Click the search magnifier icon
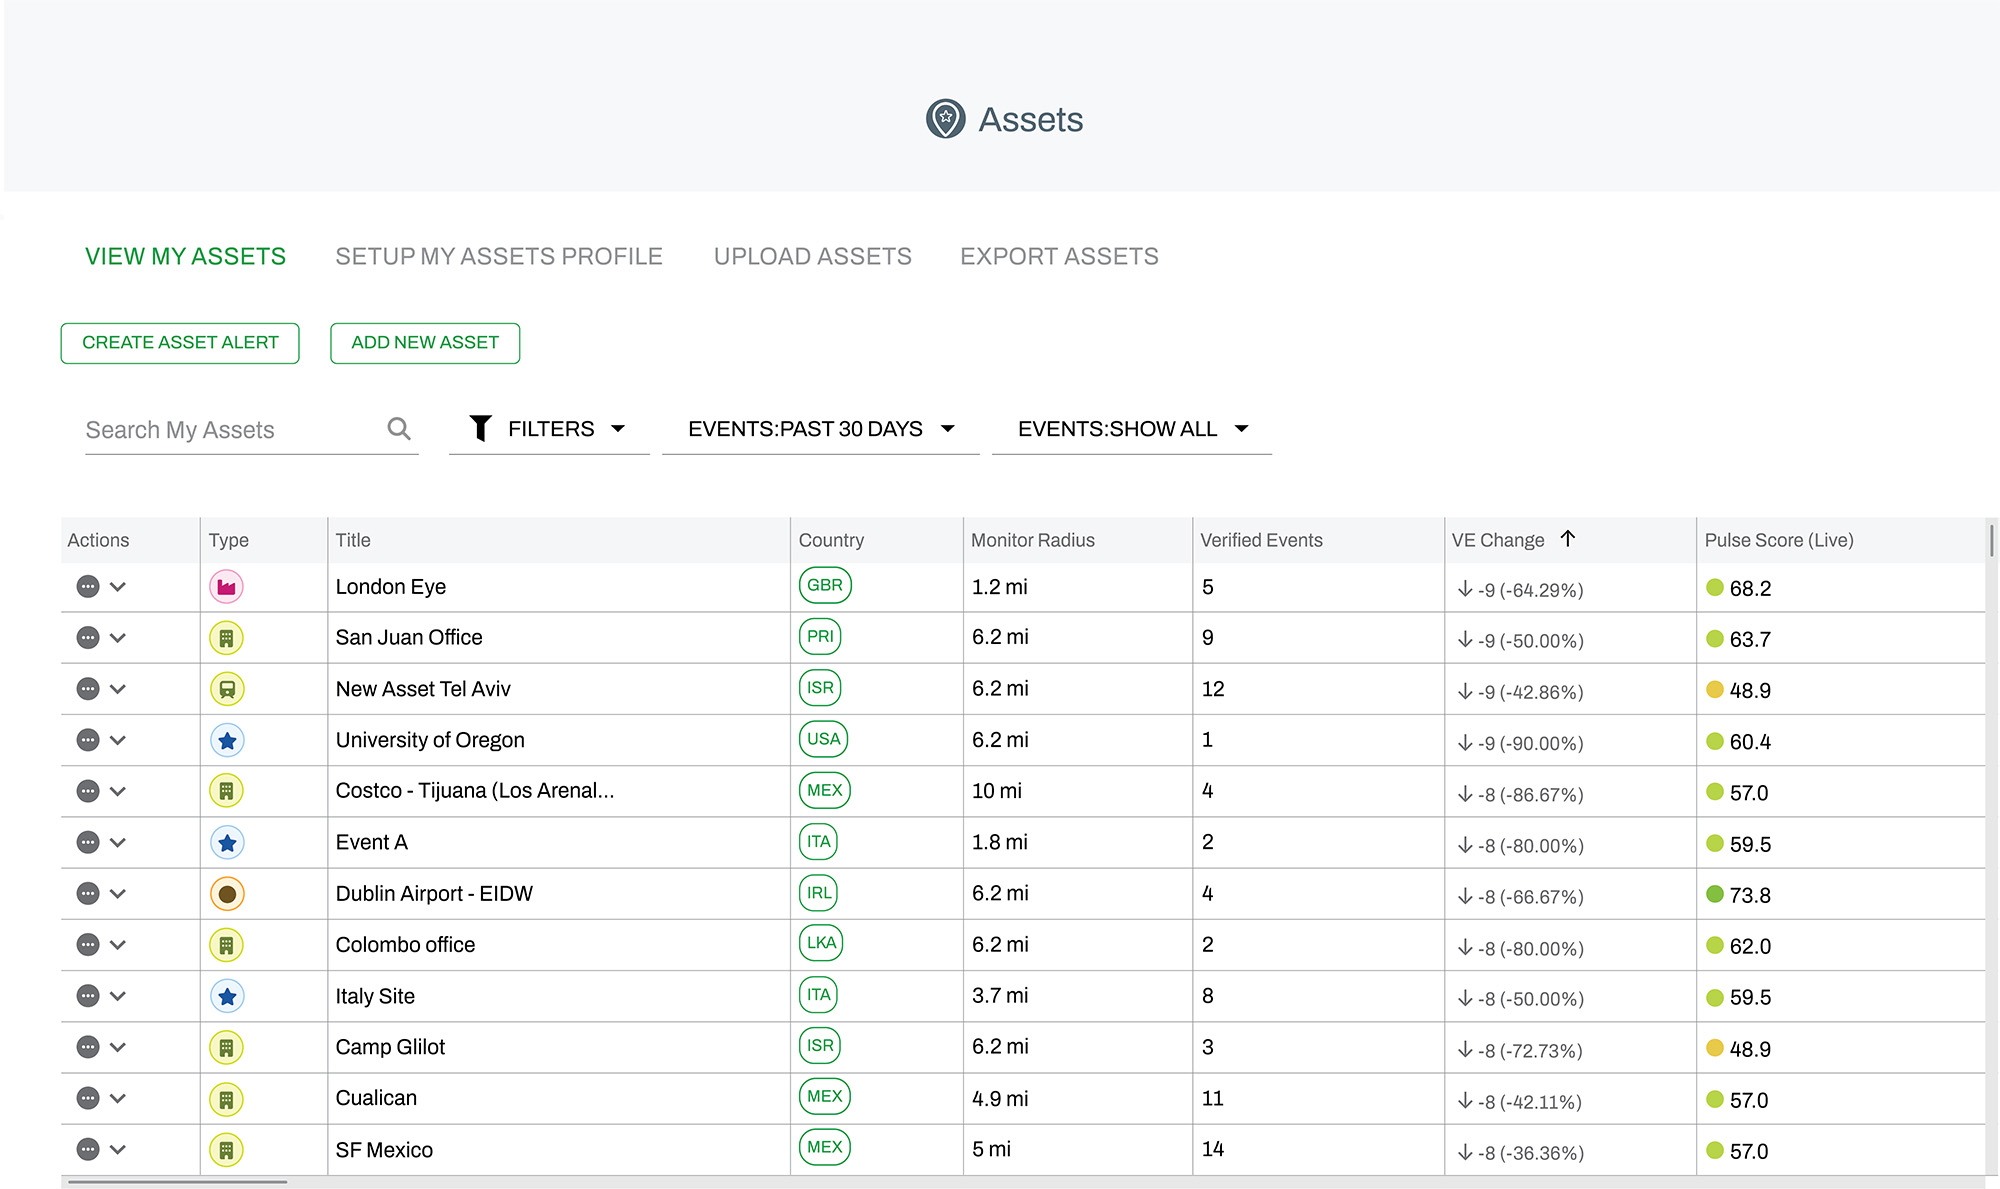 [x=398, y=429]
